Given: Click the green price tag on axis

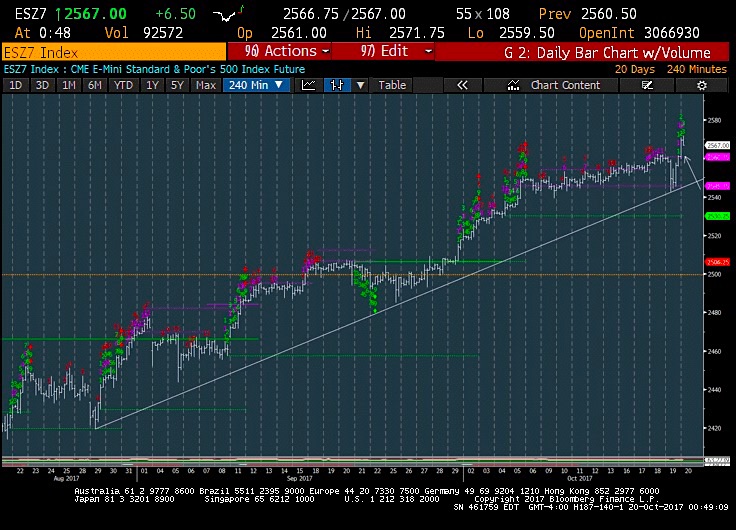Looking at the screenshot, I should click(718, 216).
